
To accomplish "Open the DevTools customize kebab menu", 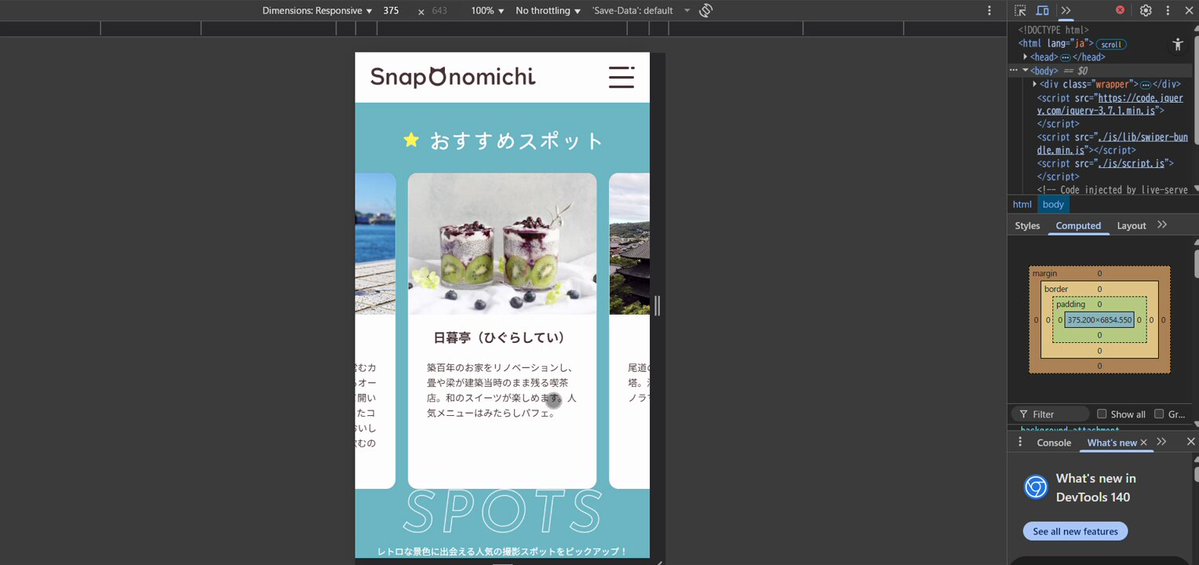I will [x=1168, y=11].
